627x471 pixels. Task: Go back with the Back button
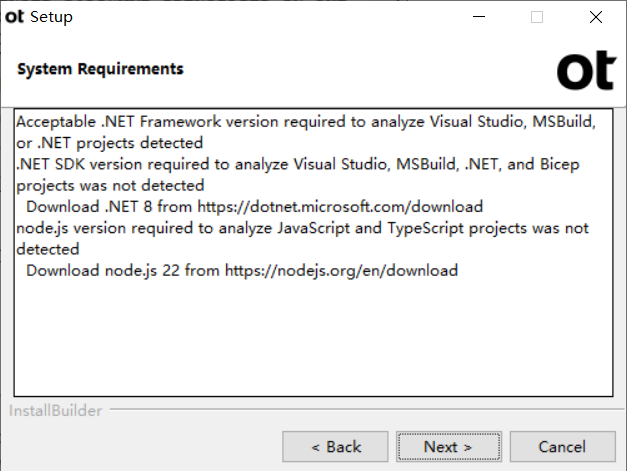[x=335, y=447]
